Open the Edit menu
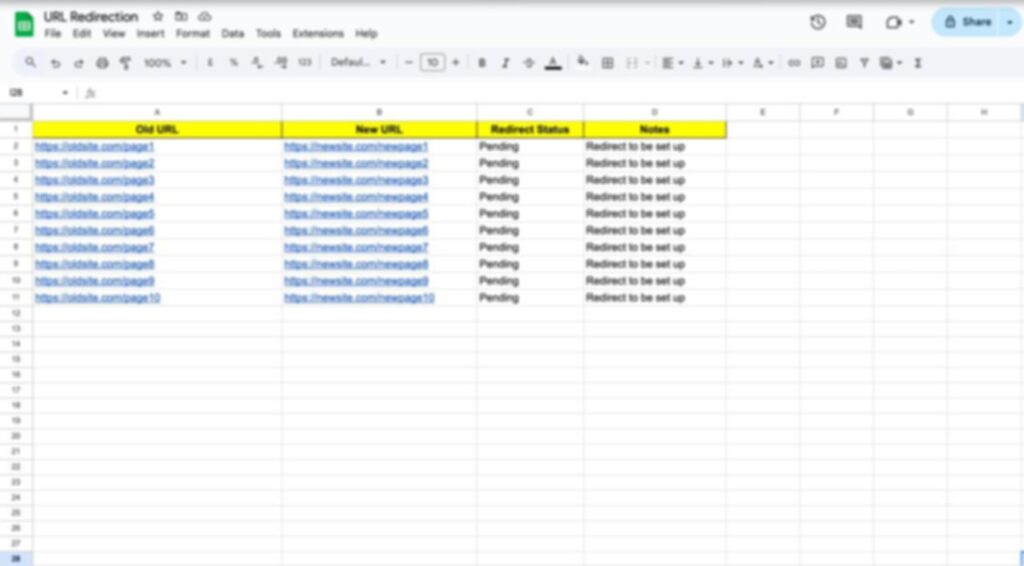Image resolution: width=1024 pixels, height=566 pixels. [82, 33]
